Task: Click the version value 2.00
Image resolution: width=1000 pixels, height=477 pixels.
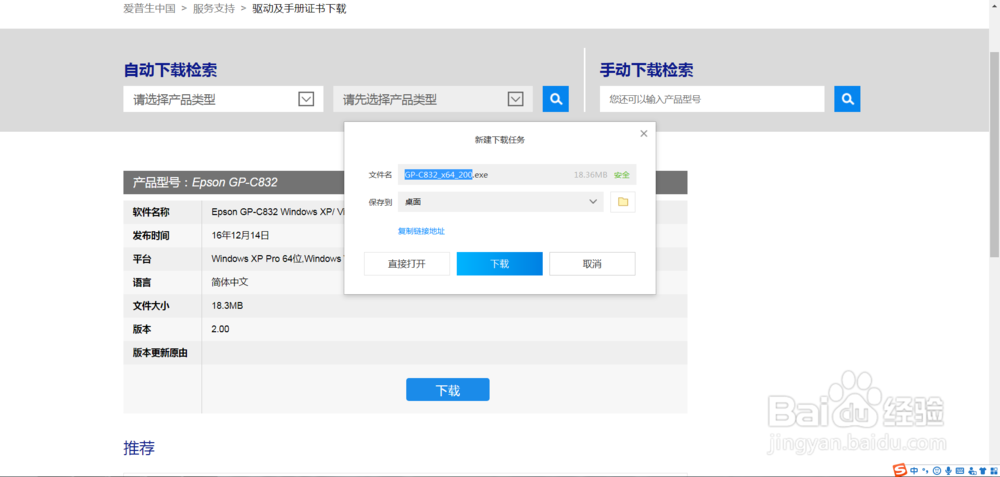Action: pos(220,330)
